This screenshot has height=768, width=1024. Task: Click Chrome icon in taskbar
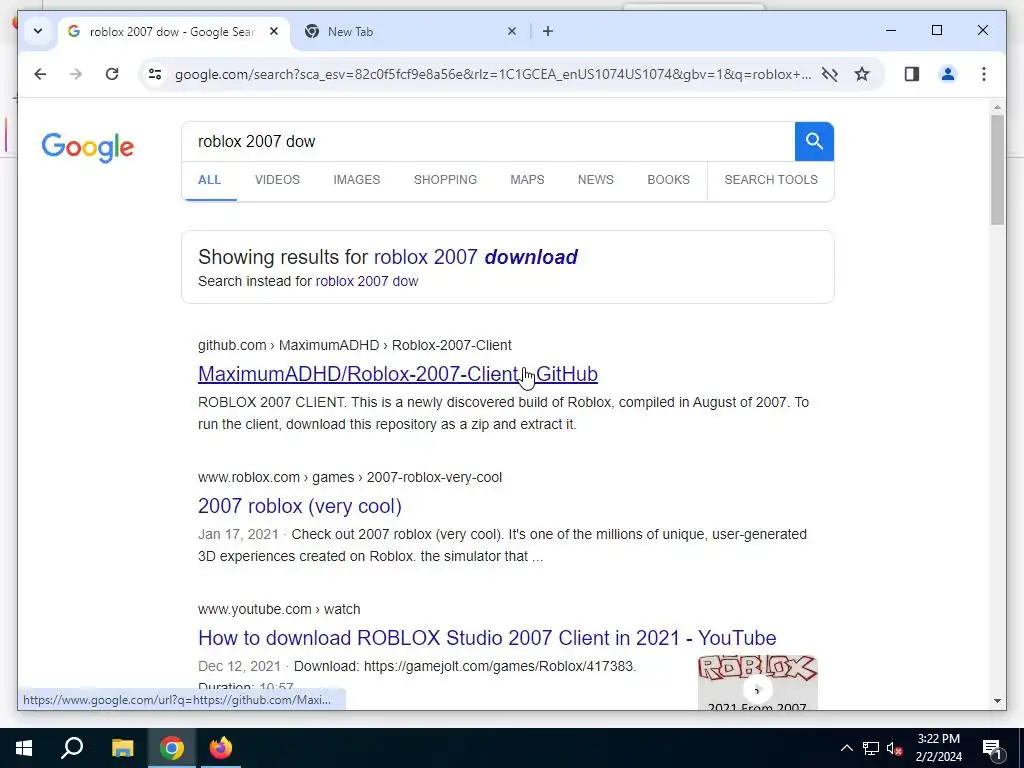tap(172, 748)
